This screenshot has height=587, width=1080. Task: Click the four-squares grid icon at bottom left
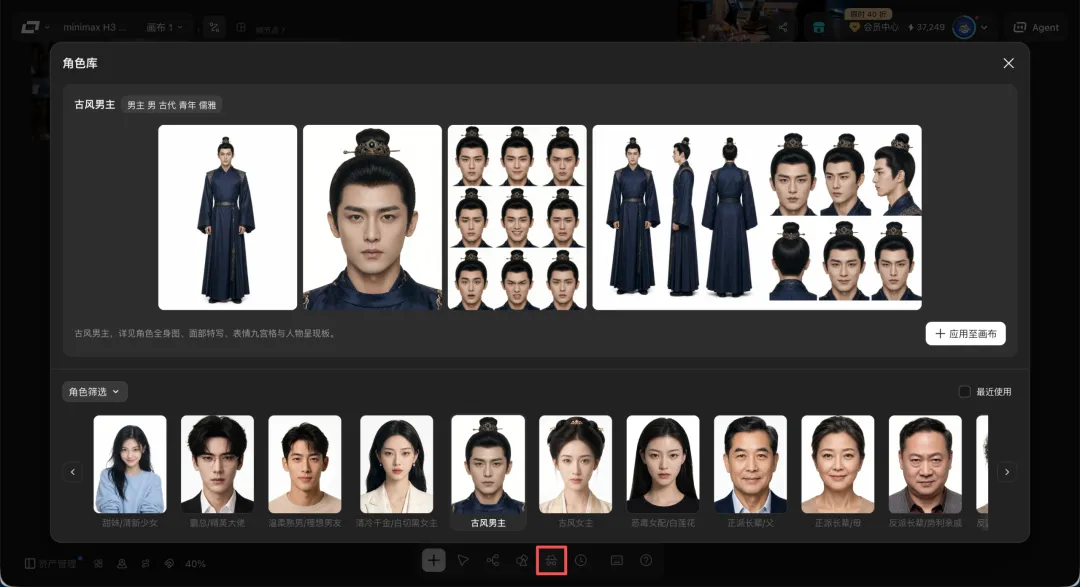coord(98,563)
